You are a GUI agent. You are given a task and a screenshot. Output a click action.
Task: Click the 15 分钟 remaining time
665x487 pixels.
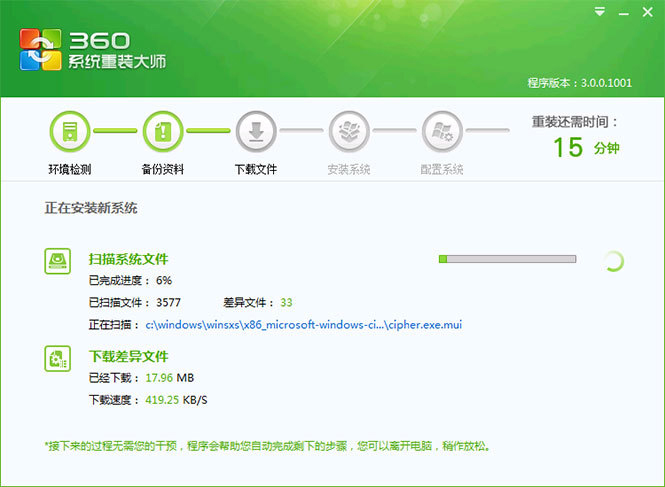click(x=586, y=148)
